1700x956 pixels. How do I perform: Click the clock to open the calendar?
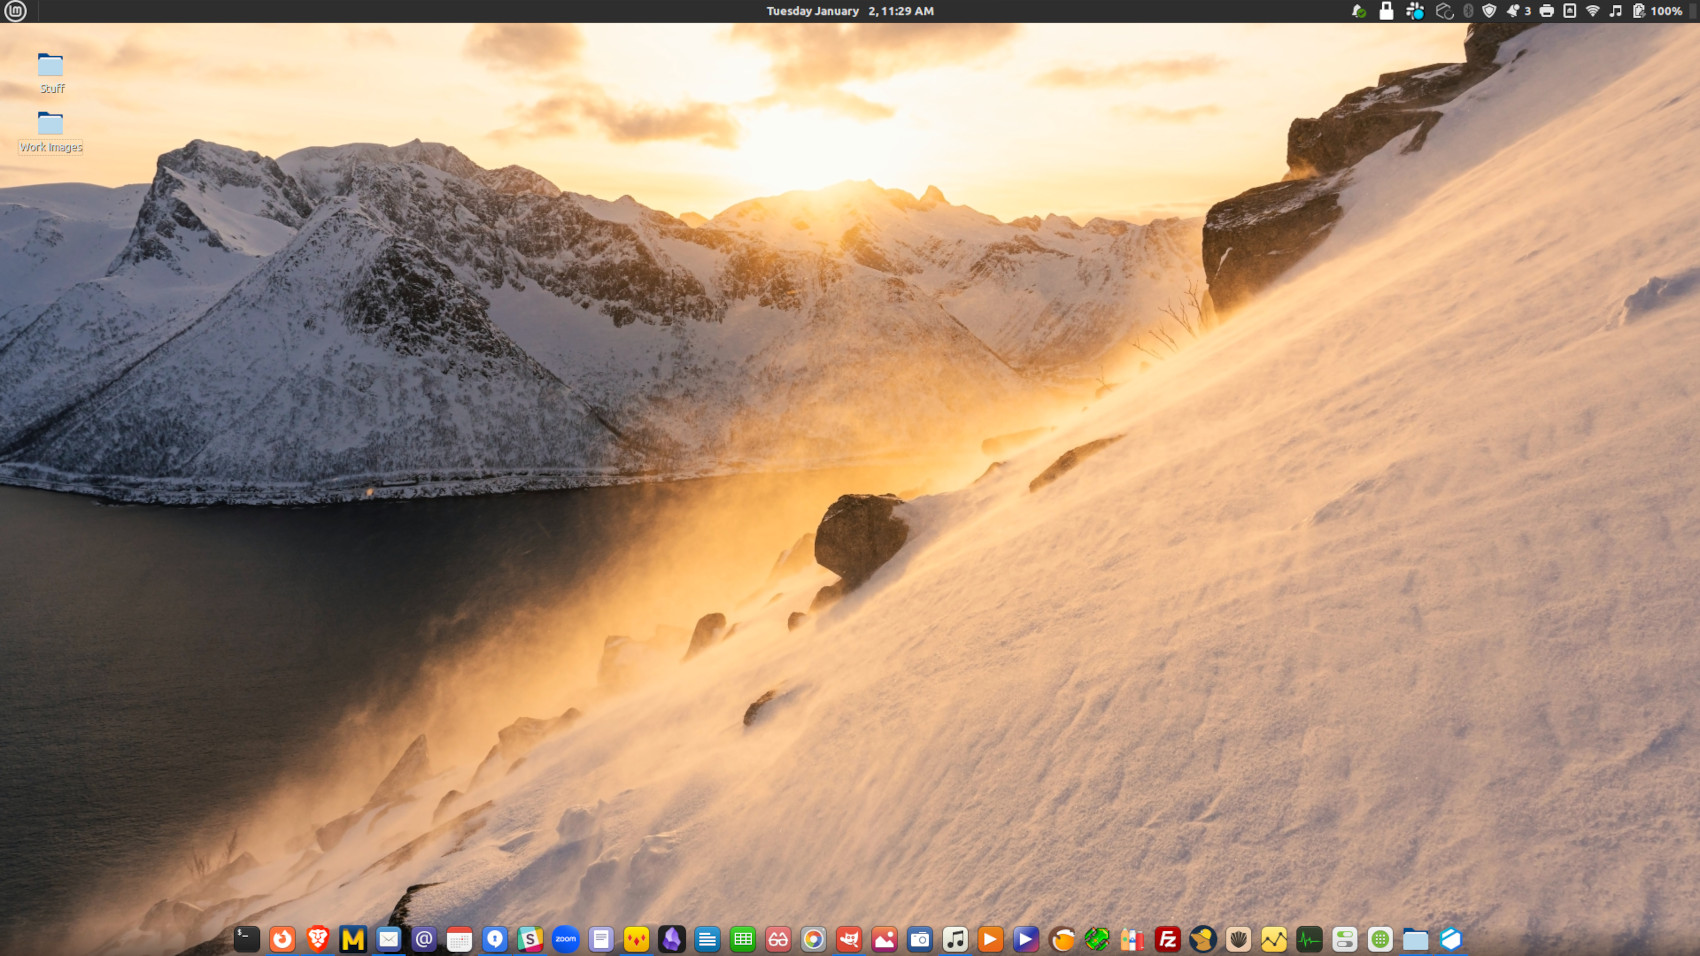click(846, 11)
